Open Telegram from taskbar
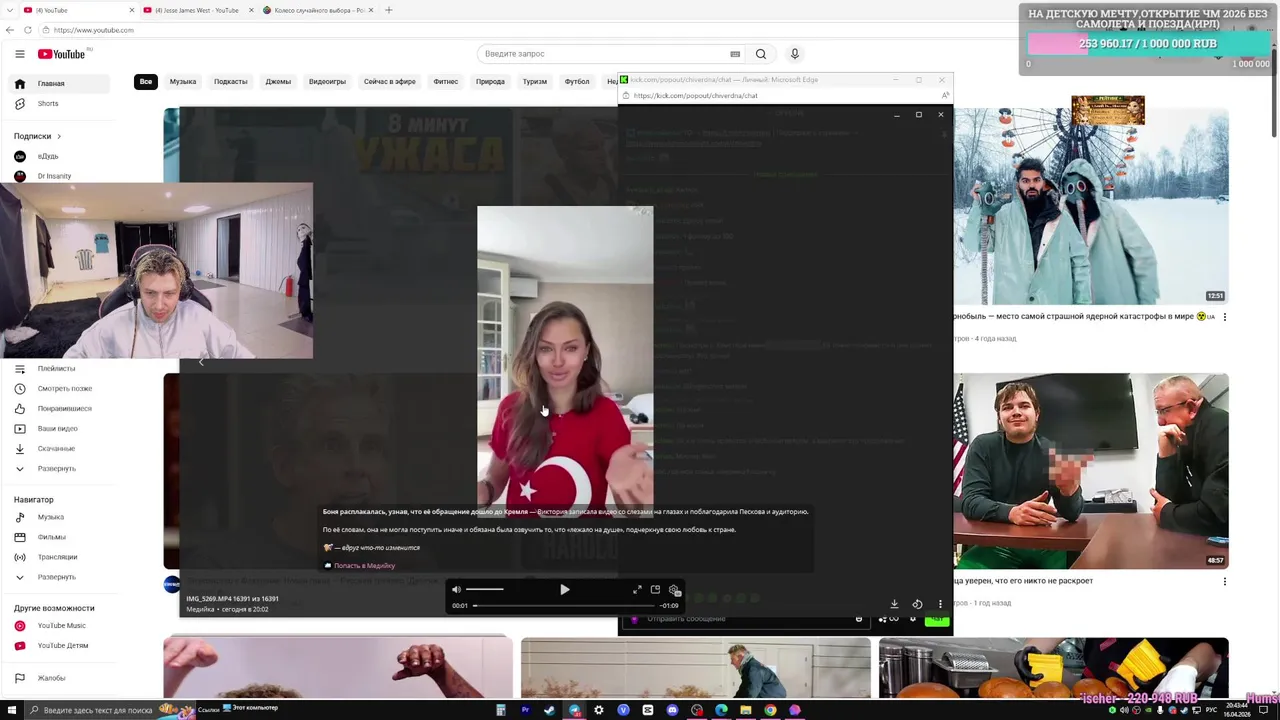Screen dimensions: 1280x720 [575, 710]
